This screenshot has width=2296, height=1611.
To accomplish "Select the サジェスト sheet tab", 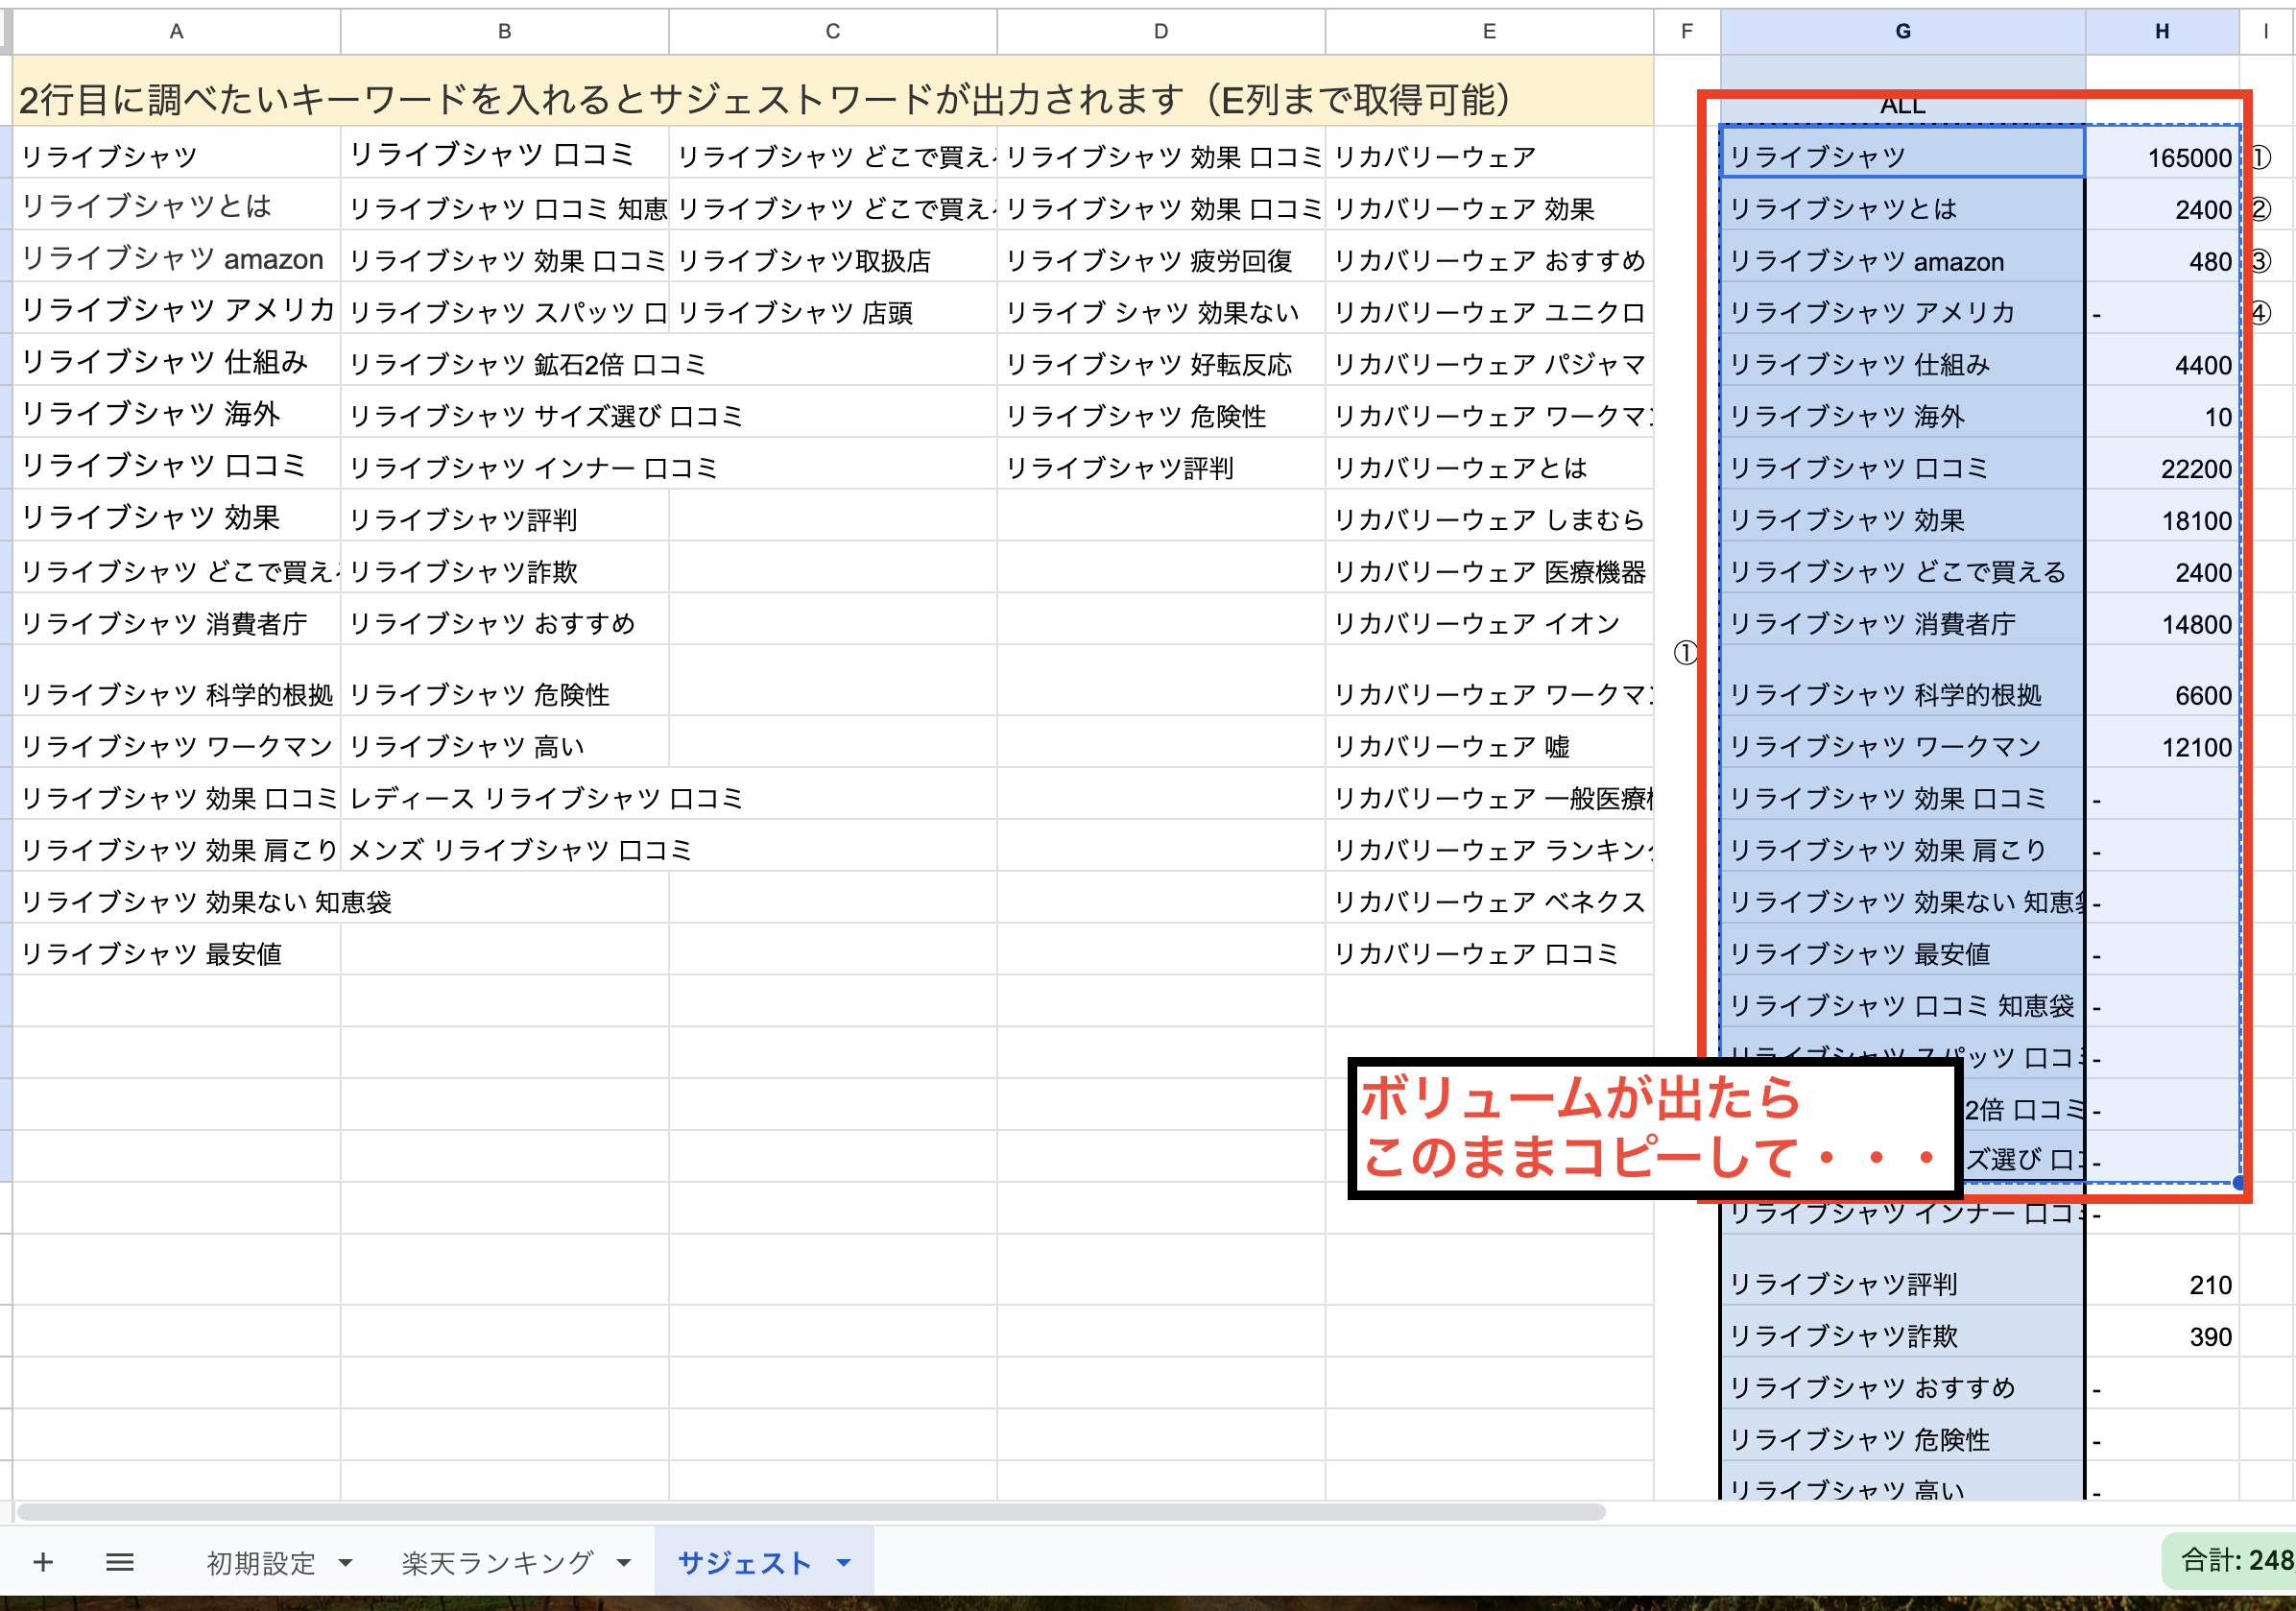I will pyautogui.click(x=744, y=1563).
